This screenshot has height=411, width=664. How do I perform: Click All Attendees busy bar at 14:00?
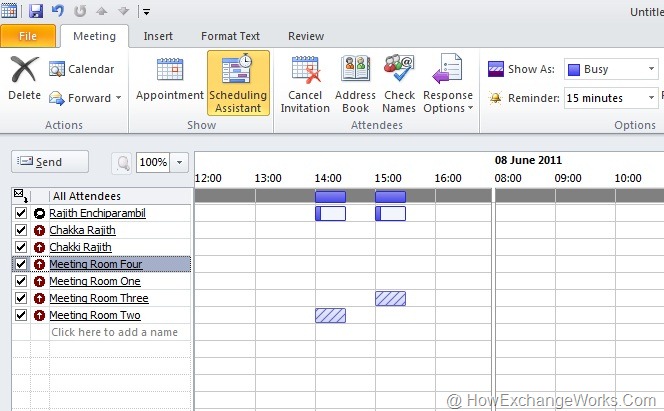pyautogui.click(x=330, y=196)
